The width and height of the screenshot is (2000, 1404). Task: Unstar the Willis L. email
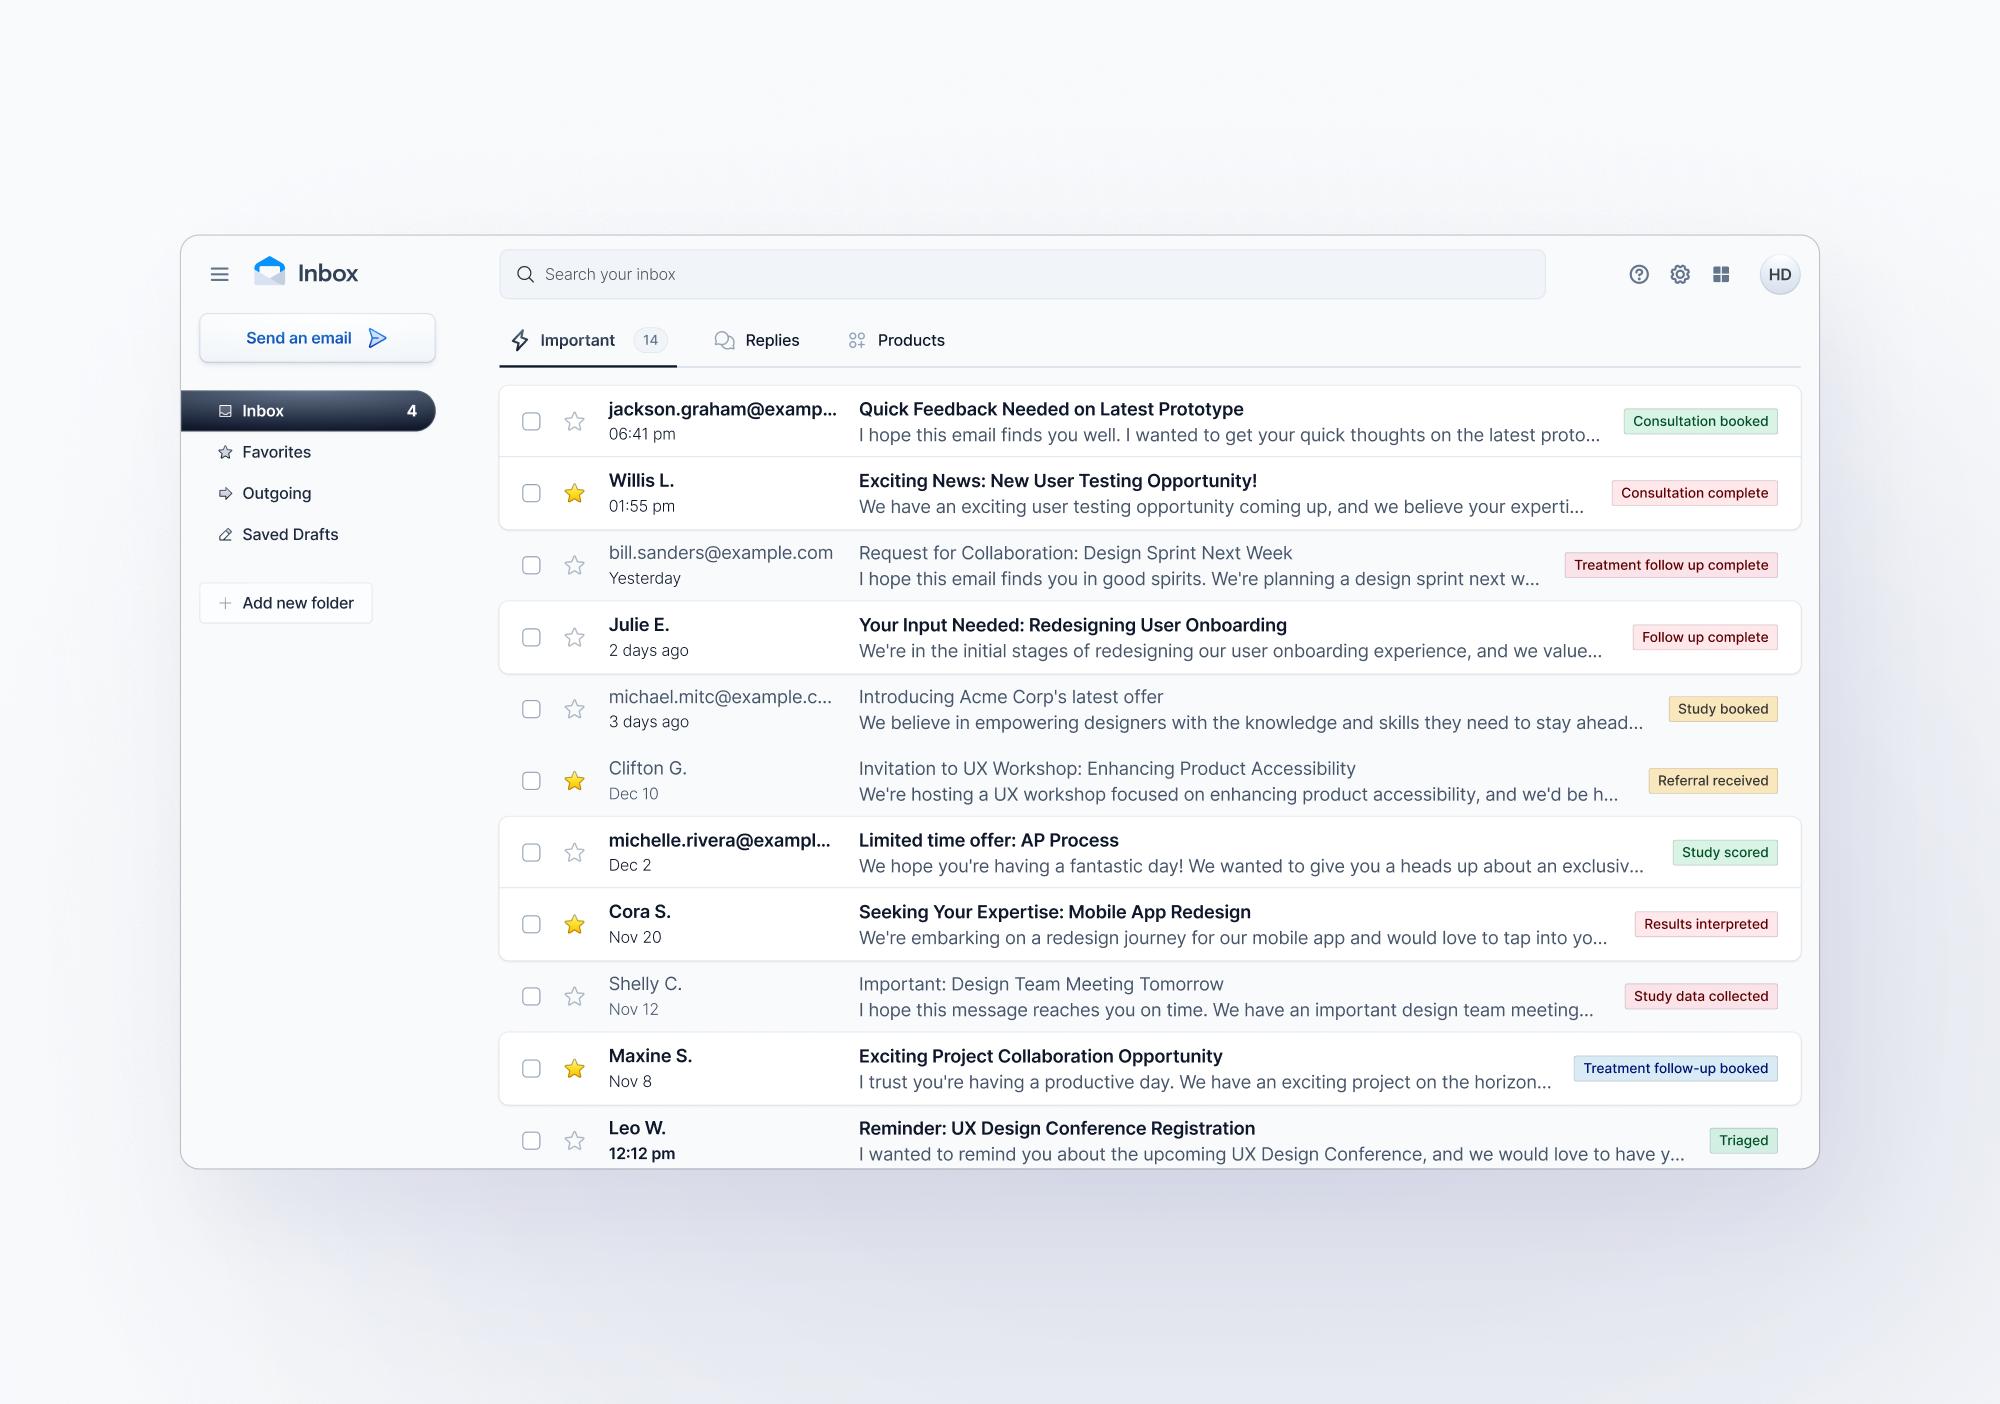pos(574,493)
